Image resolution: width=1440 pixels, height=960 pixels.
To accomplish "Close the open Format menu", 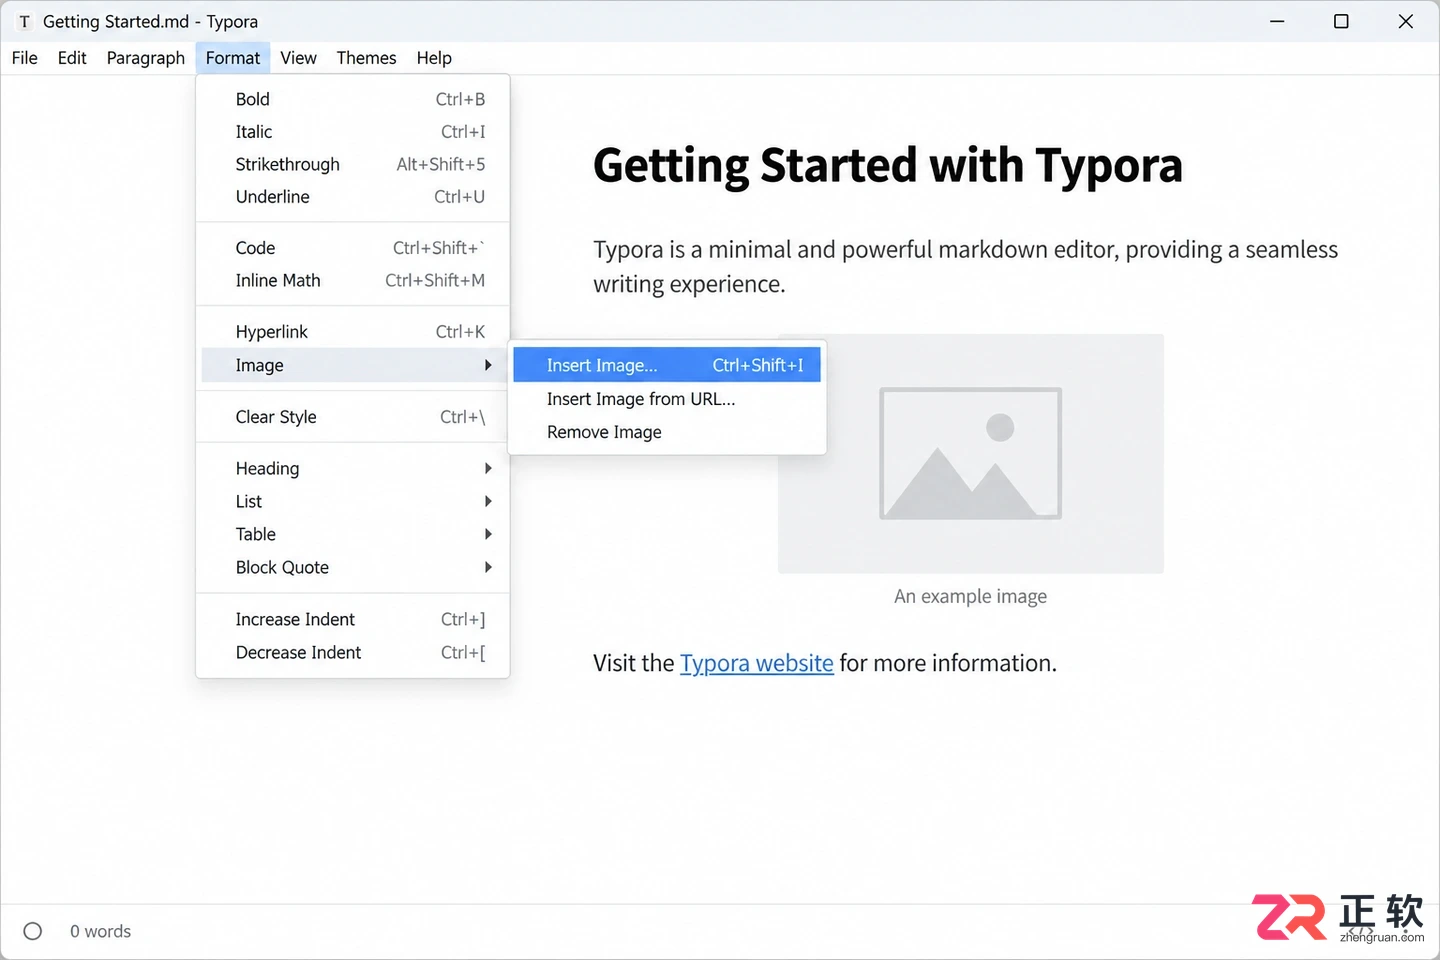I will 233,58.
